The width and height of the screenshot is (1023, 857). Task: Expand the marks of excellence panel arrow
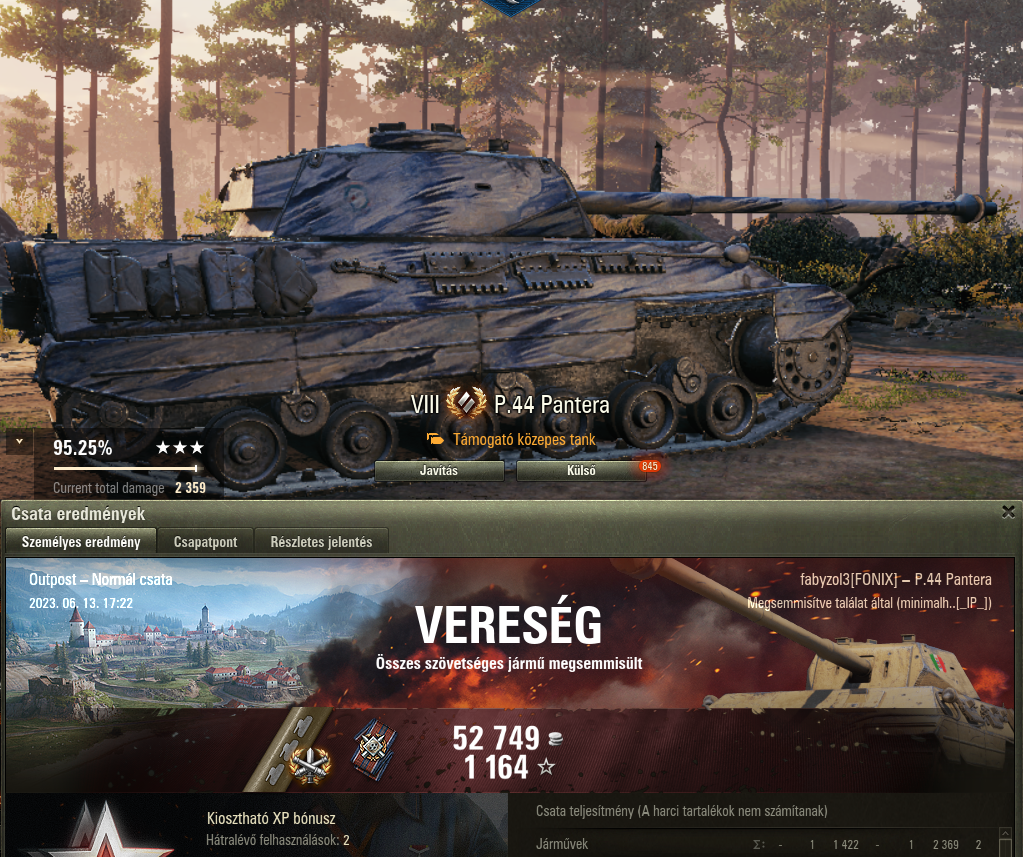tap(20, 442)
